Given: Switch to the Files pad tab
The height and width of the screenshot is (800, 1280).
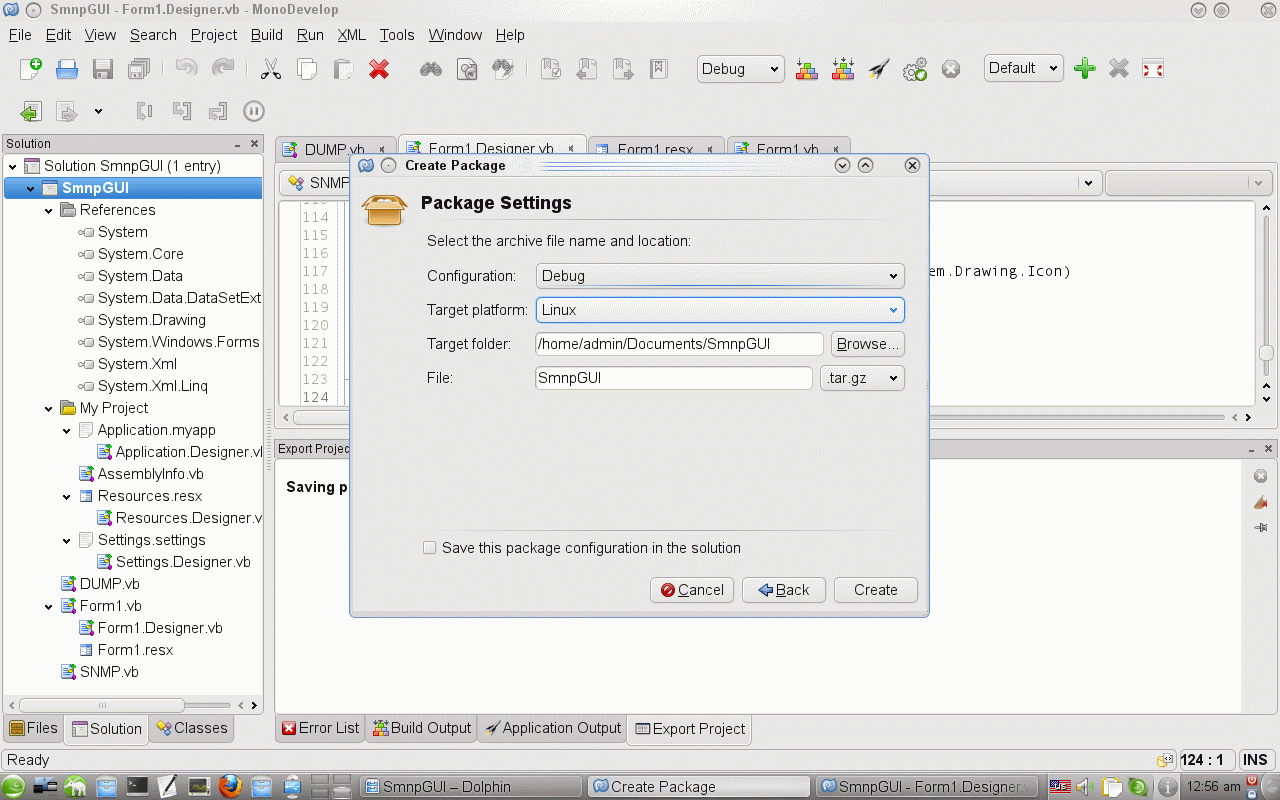Looking at the screenshot, I should click(33, 728).
